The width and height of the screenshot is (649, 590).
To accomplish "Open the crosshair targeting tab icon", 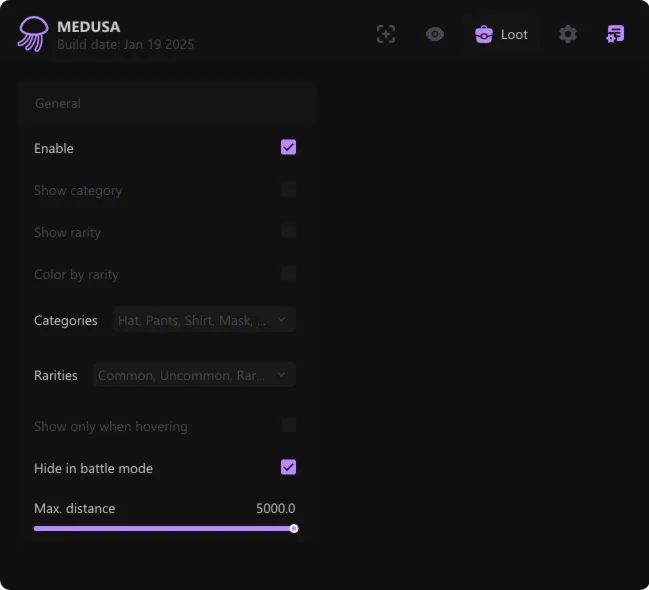I will coord(386,34).
